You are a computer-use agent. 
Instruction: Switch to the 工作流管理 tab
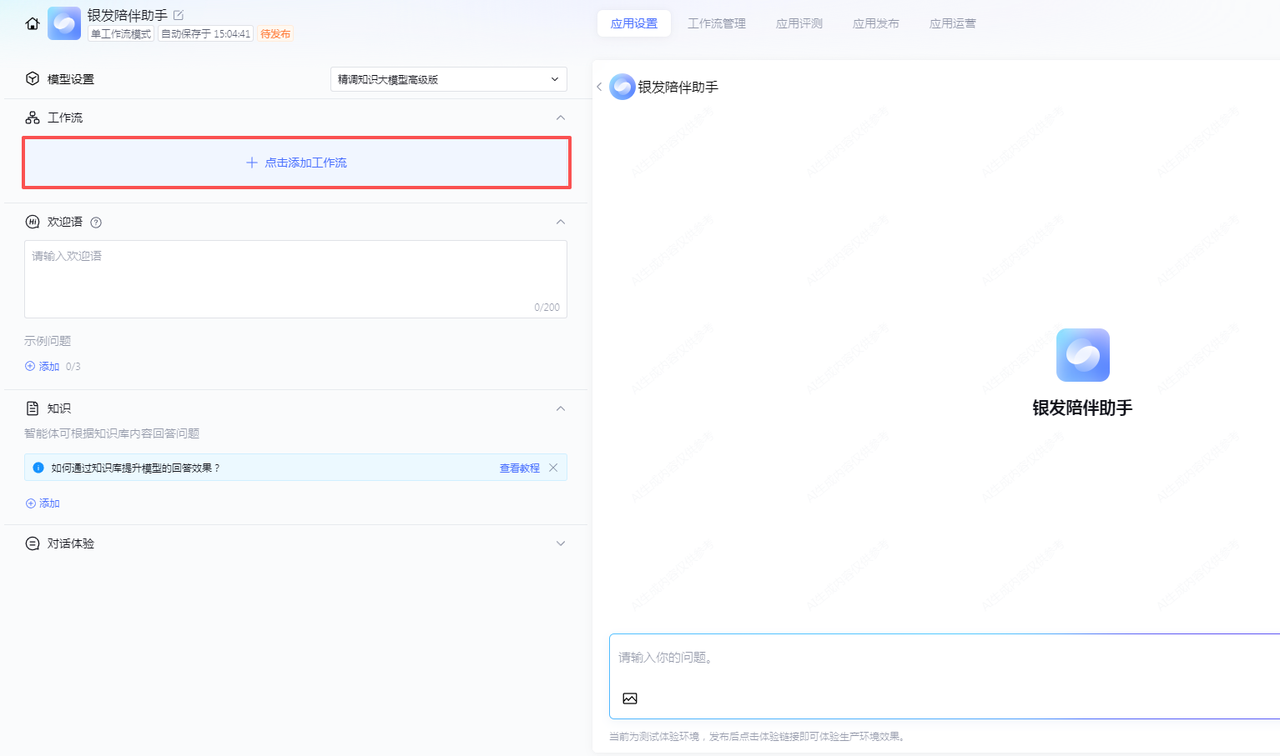716,23
